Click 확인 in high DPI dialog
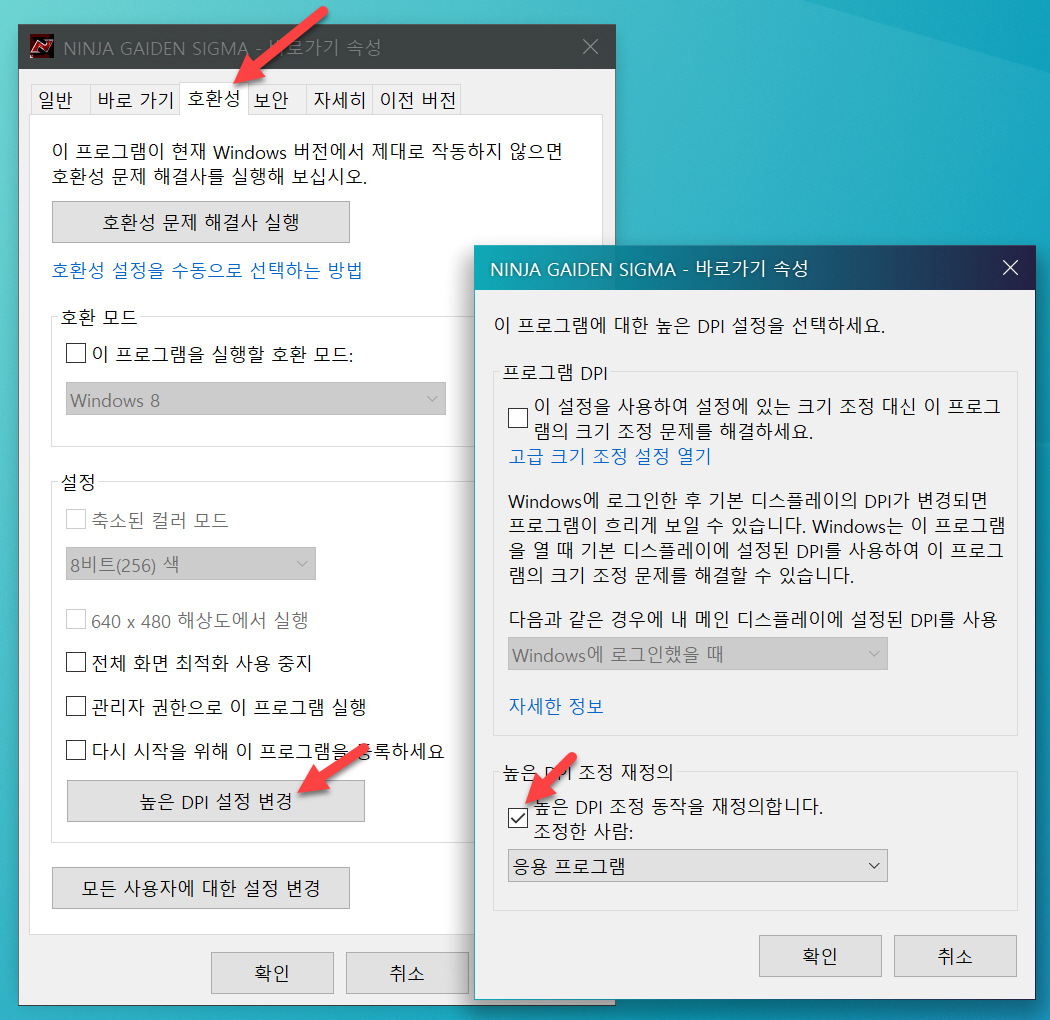Screen dimensions: 1050x1020 pyautogui.click(x=820, y=956)
